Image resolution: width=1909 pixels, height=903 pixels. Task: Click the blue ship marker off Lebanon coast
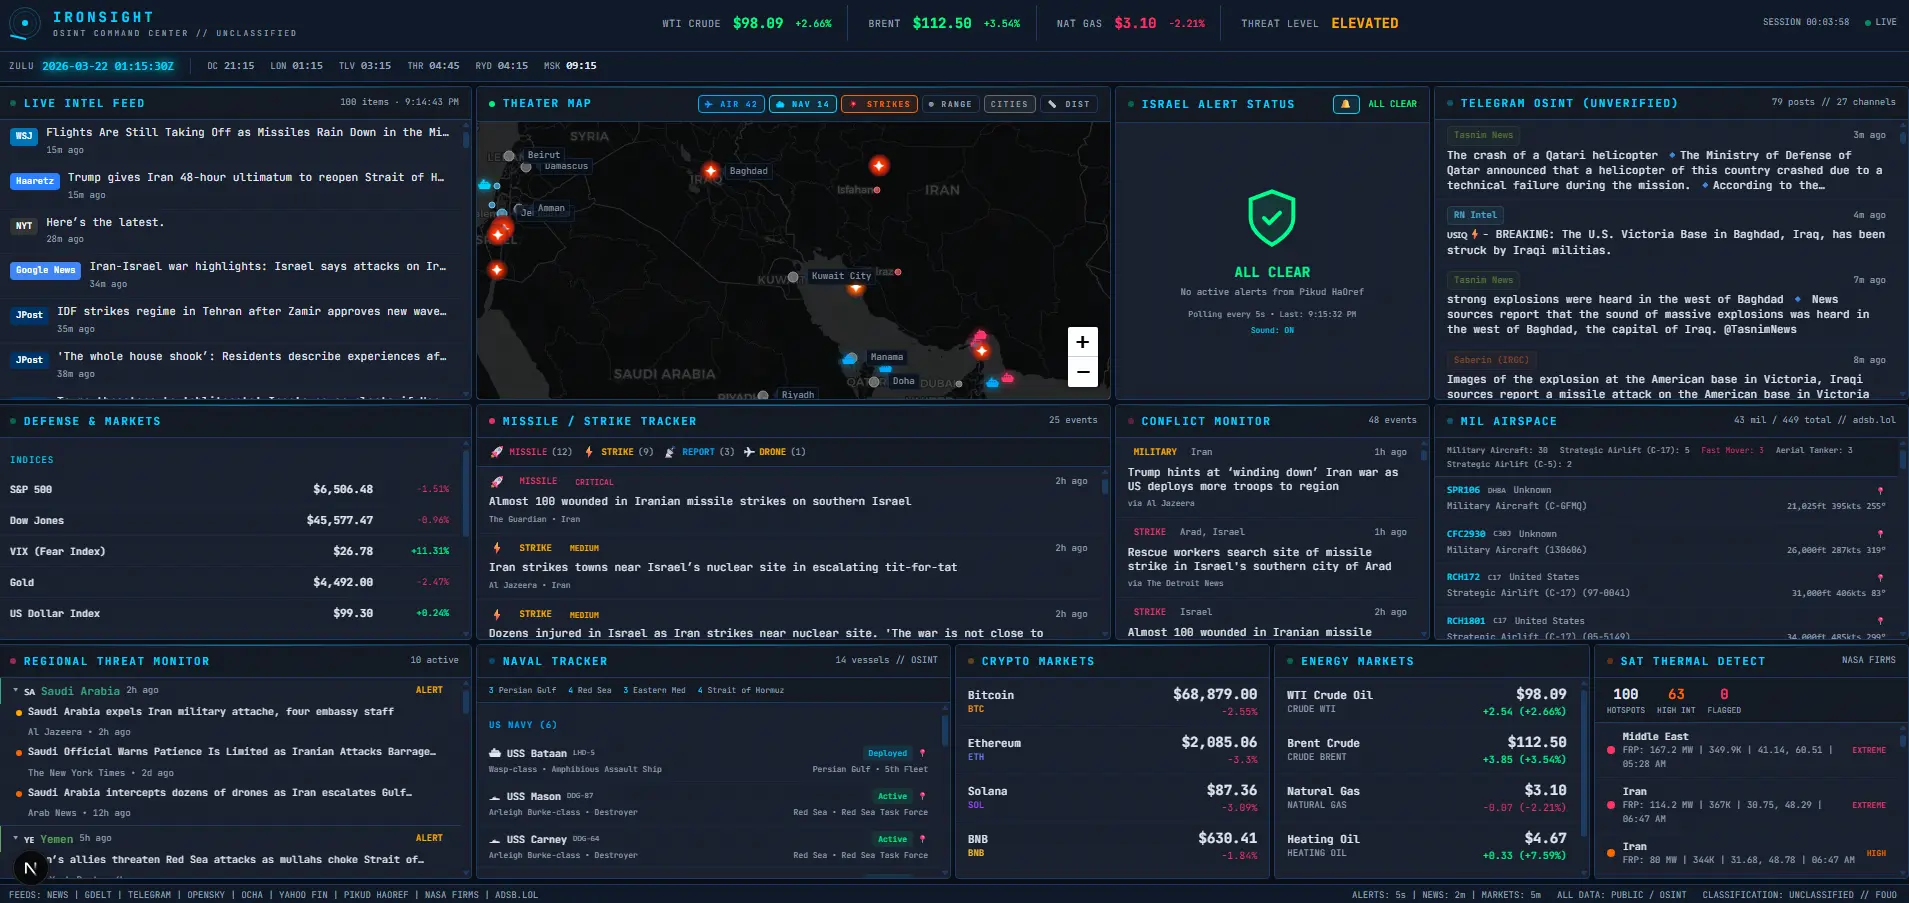point(485,185)
